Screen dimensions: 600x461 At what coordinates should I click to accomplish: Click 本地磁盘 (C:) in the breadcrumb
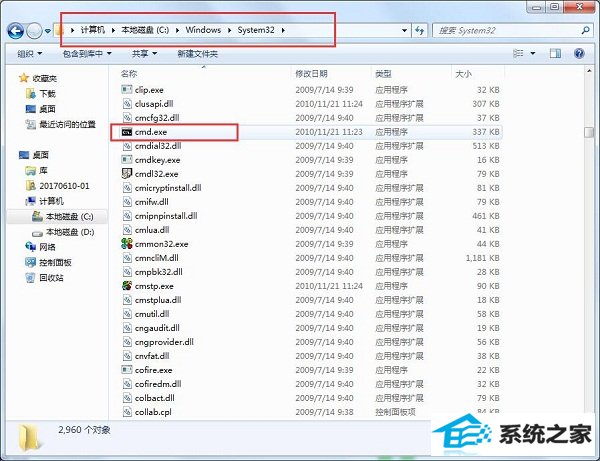click(x=145, y=30)
